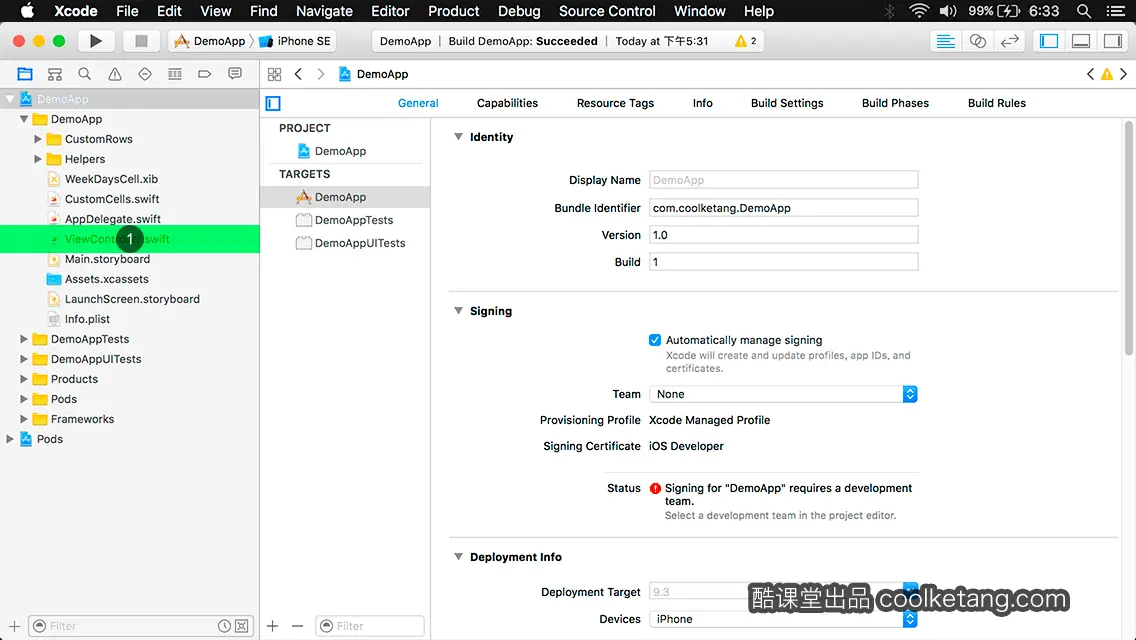Open the Devices dropdown
This screenshot has width=1136, height=640.
(783, 619)
